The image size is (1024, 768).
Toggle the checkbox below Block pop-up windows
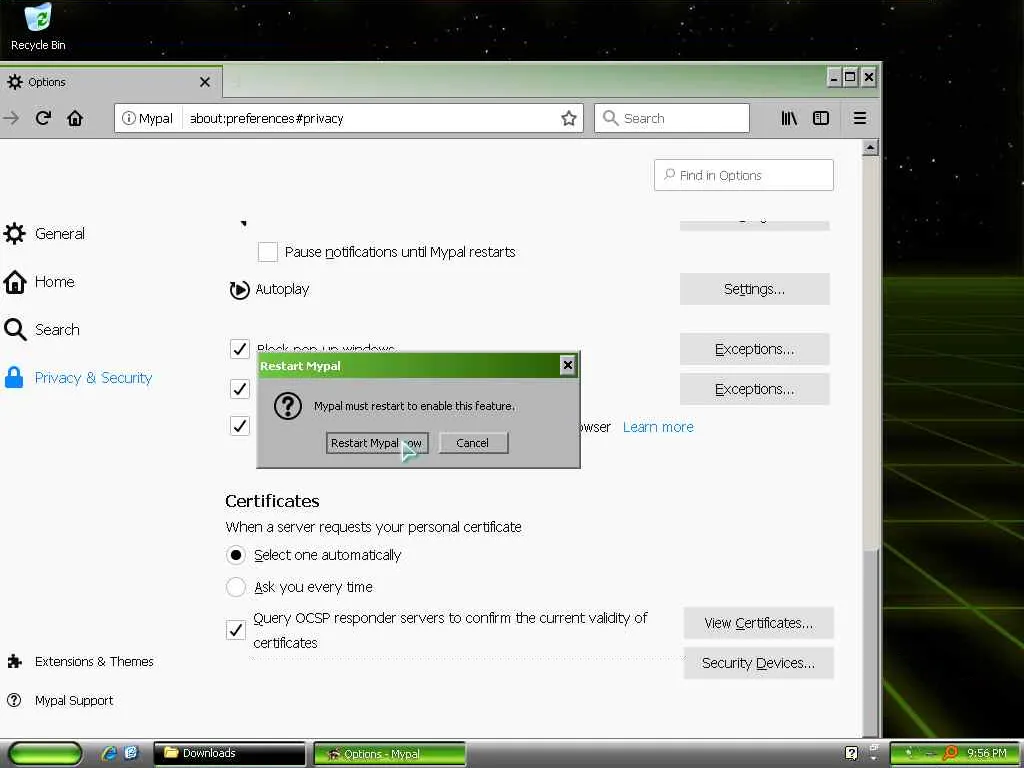pyautogui.click(x=240, y=389)
